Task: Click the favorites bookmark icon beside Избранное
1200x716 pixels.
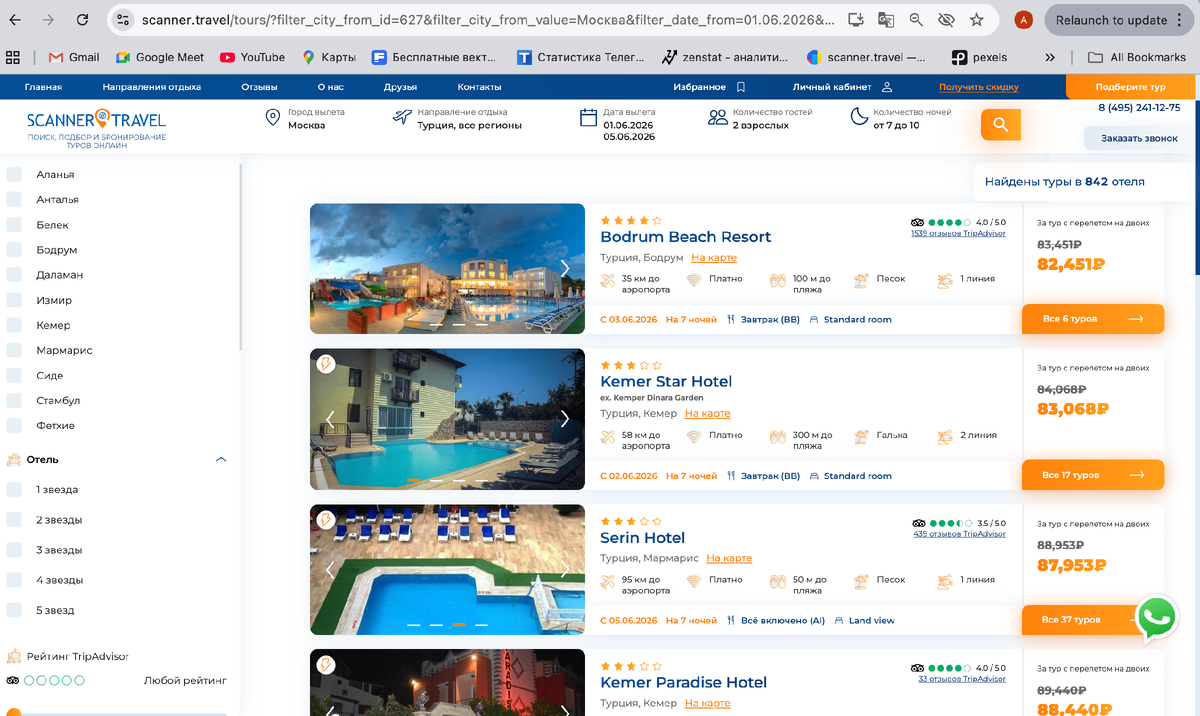Action: point(741,87)
